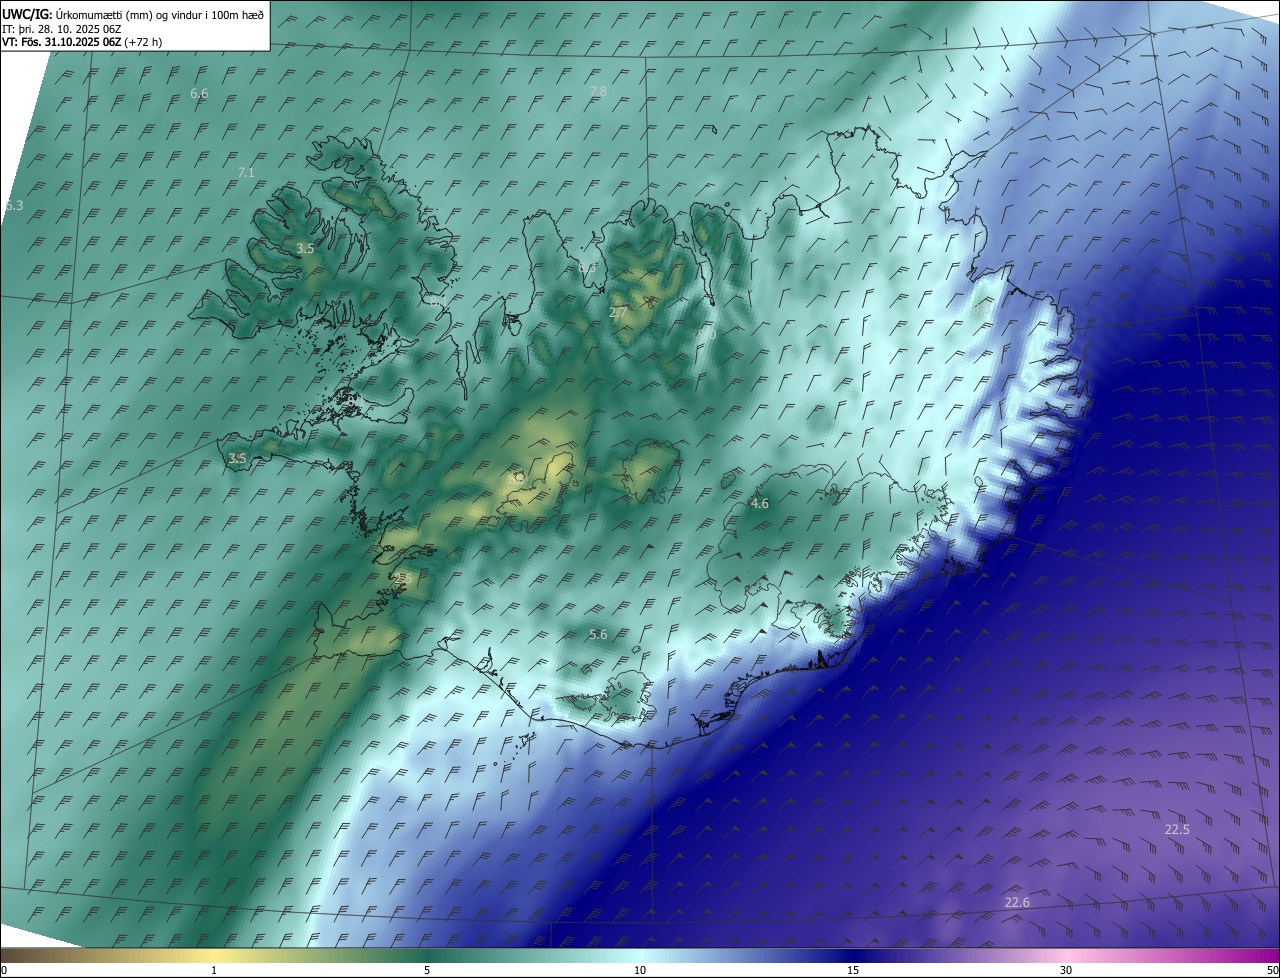This screenshot has width=1280, height=978.
Task: Click the 5.6 value in south Iceland
Action: pyautogui.click(x=598, y=635)
